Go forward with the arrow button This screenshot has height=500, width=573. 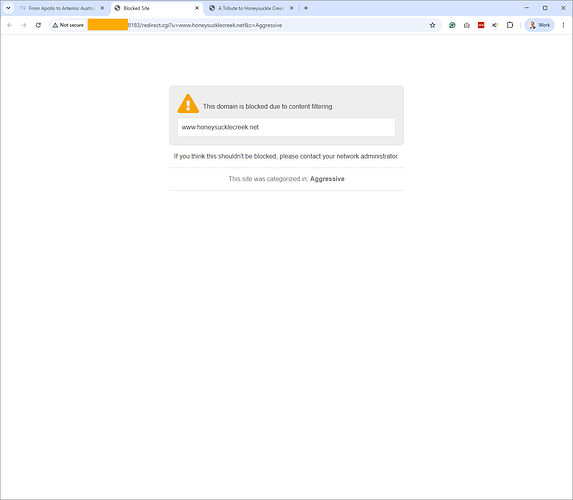point(24,25)
